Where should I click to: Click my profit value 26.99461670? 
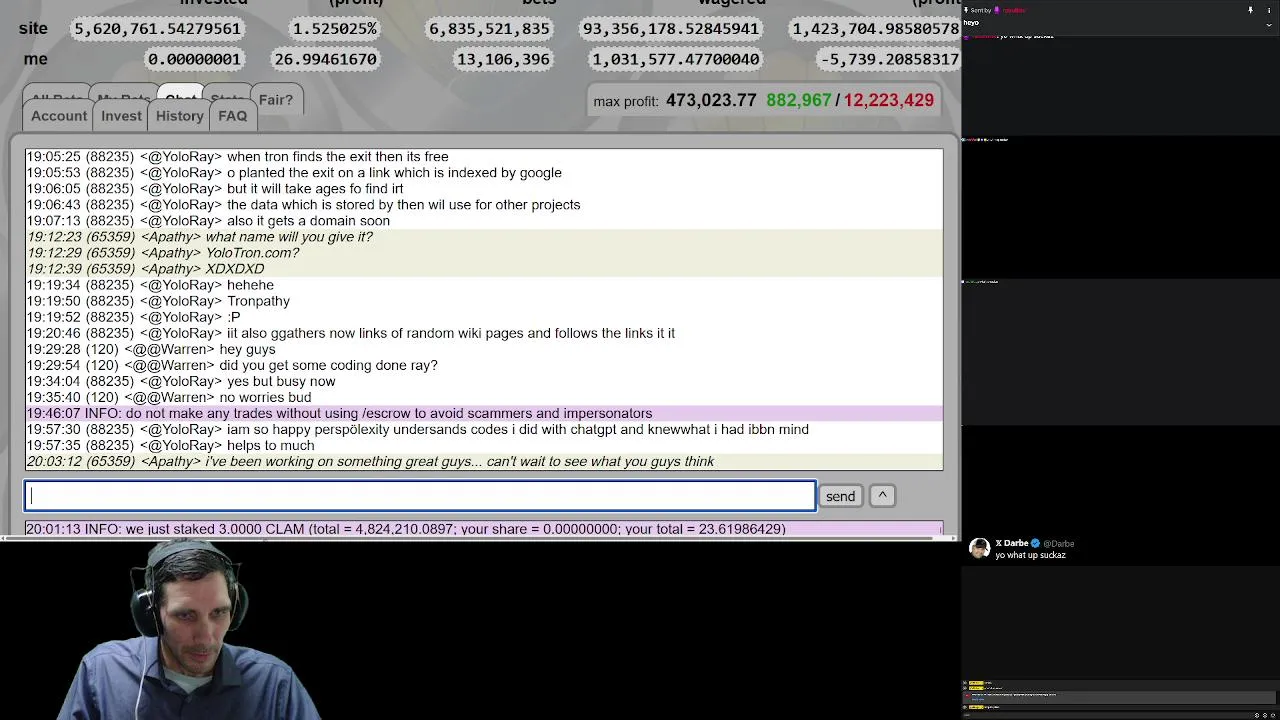pyautogui.click(x=325, y=59)
